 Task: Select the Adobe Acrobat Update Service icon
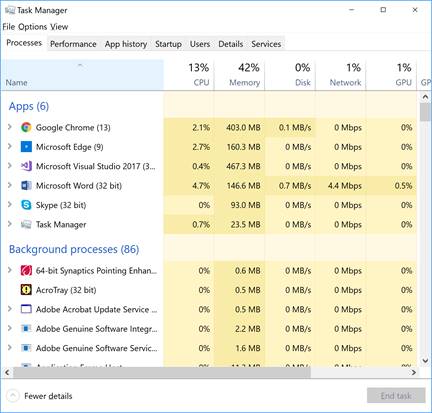26,309
